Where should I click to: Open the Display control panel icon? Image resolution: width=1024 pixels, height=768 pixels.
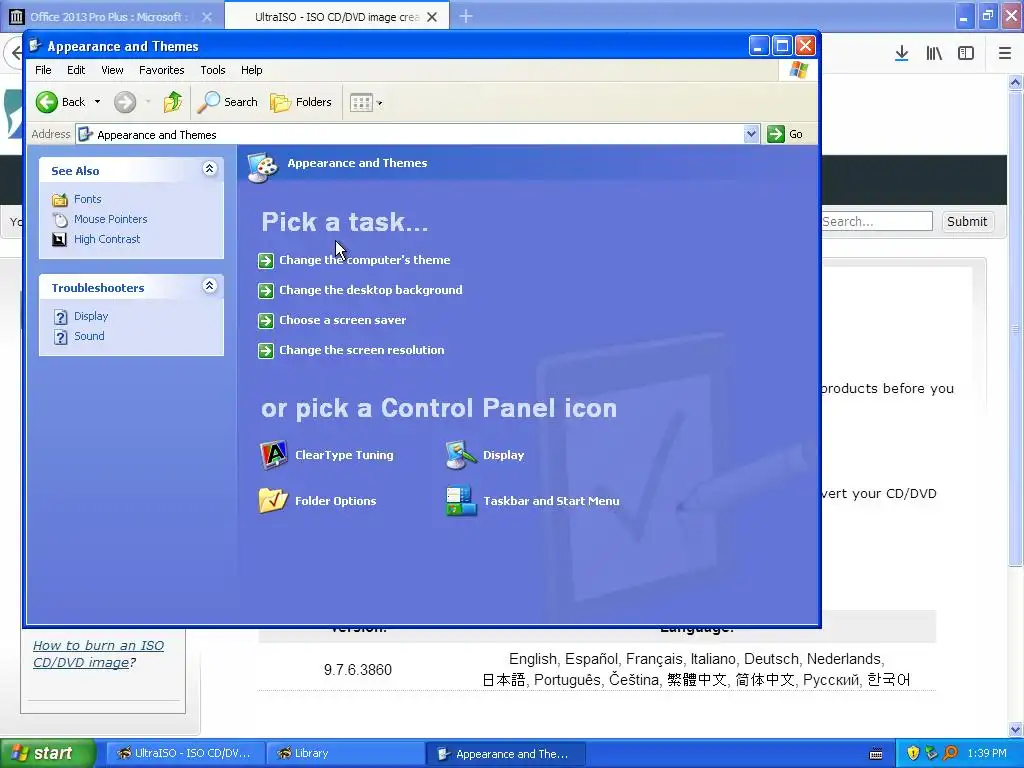pos(461,455)
